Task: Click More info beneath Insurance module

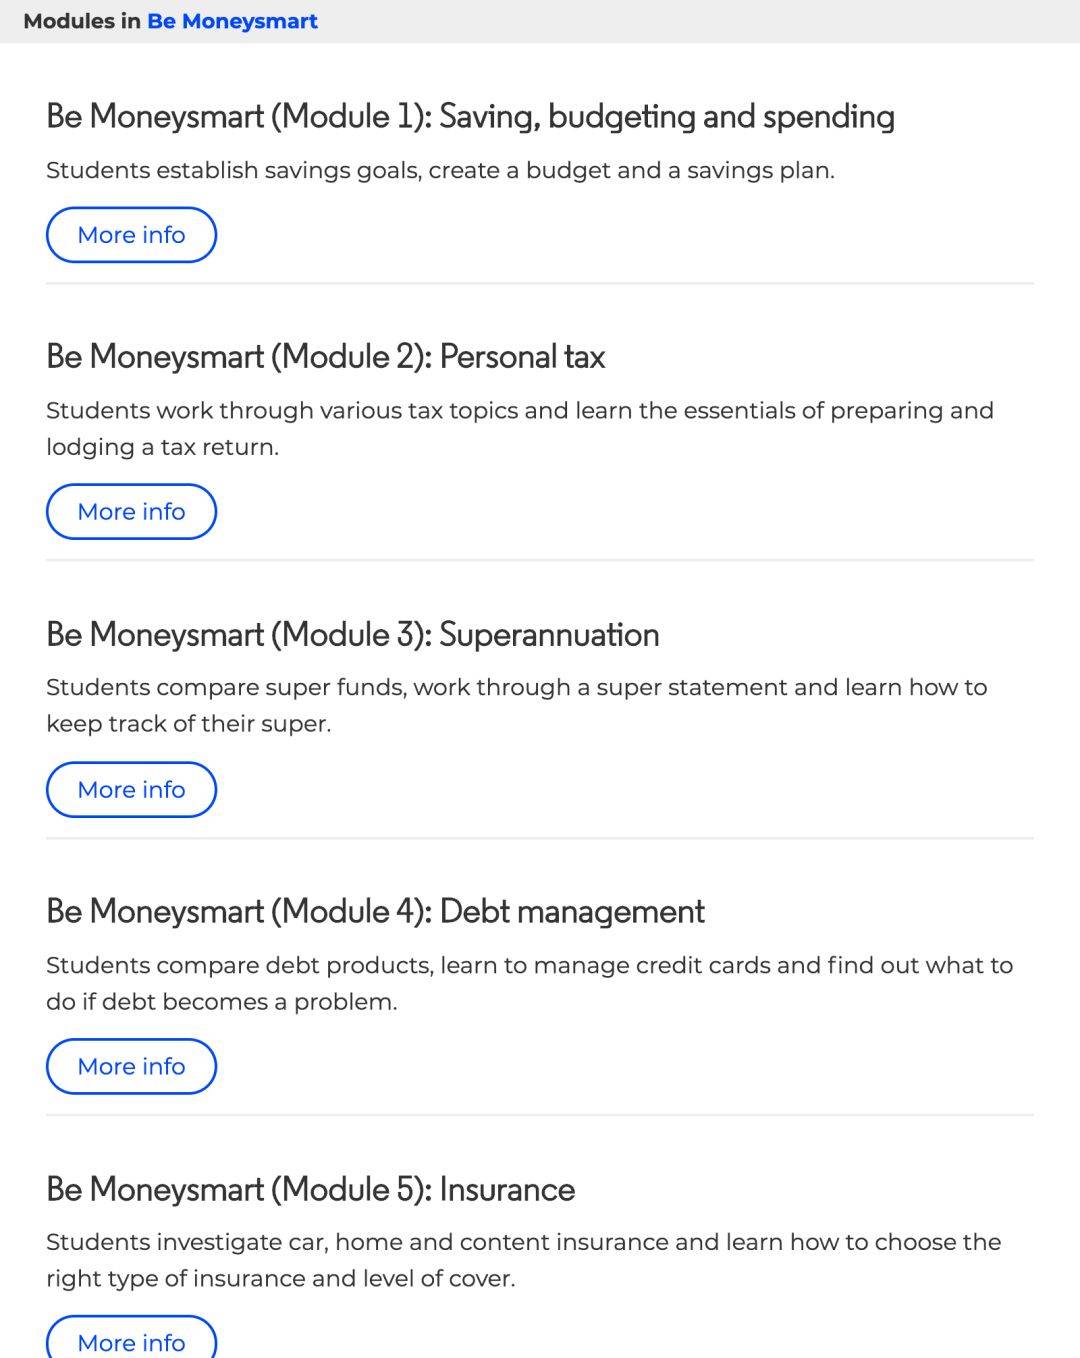Action: pyautogui.click(x=131, y=1340)
